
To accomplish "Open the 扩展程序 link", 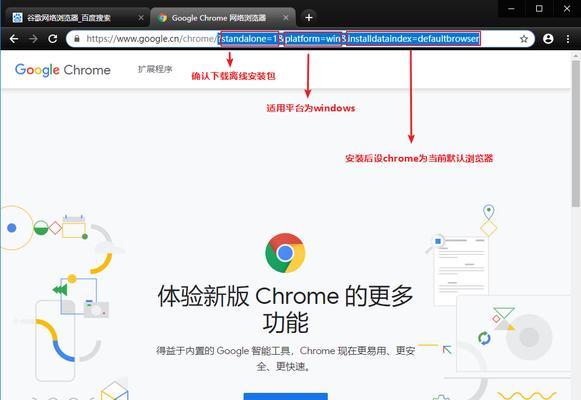I will pos(155,69).
